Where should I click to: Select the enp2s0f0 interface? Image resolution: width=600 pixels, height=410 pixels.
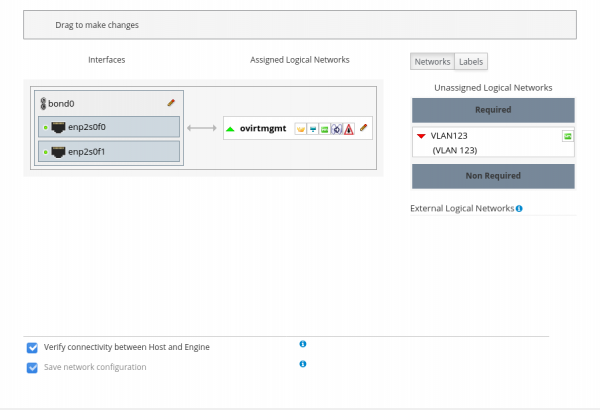tap(108, 127)
